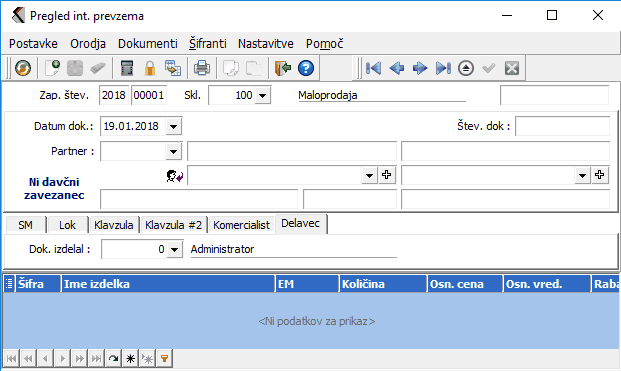Click the grid column chooser icon
Image resolution: width=621 pixels, height=371 pixels.
pos(9,284)
